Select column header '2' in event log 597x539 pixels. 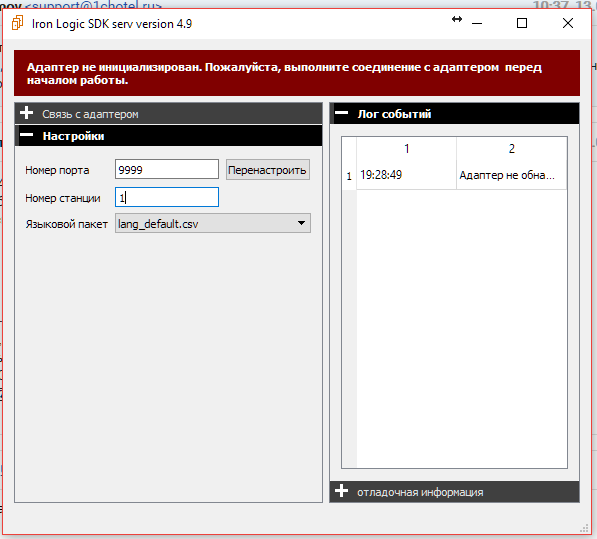(x=512, y=148)
